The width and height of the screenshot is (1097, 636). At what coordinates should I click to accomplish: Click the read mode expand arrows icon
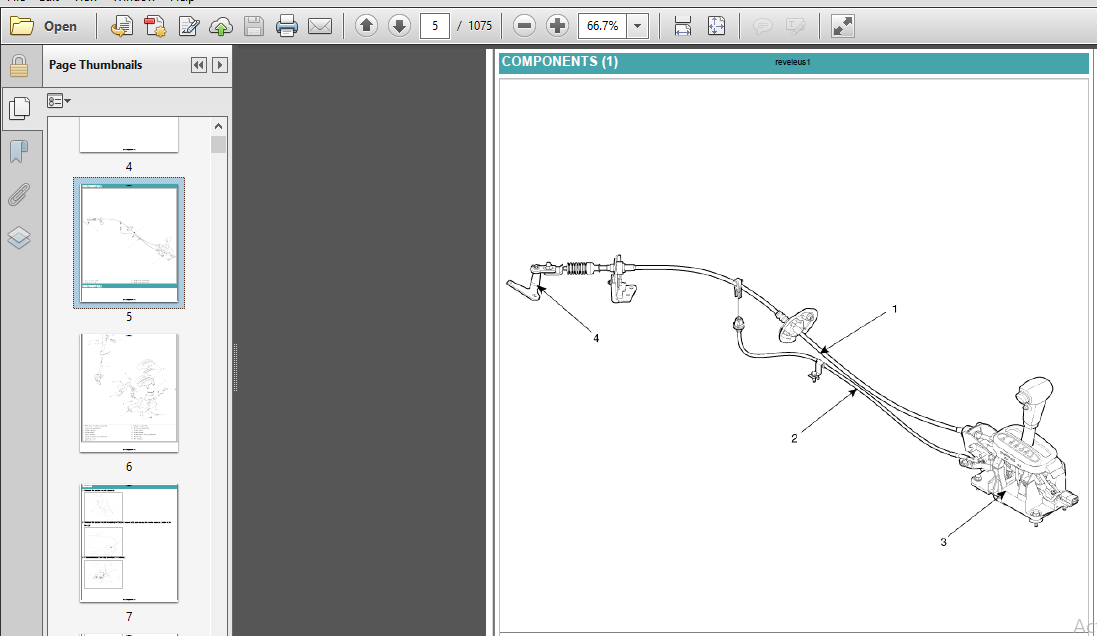(x=842, y=27)
